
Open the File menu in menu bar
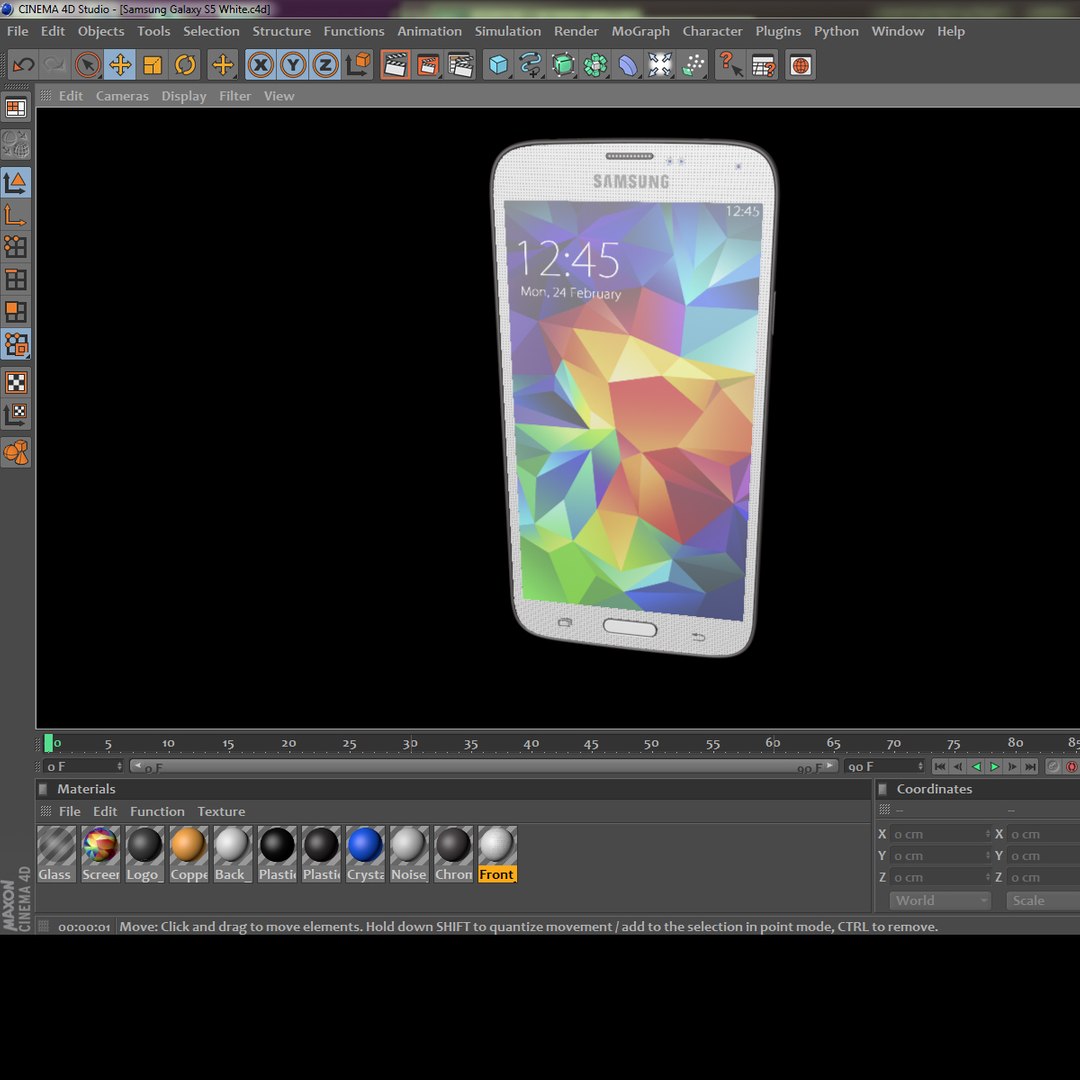tap(17, 31)
